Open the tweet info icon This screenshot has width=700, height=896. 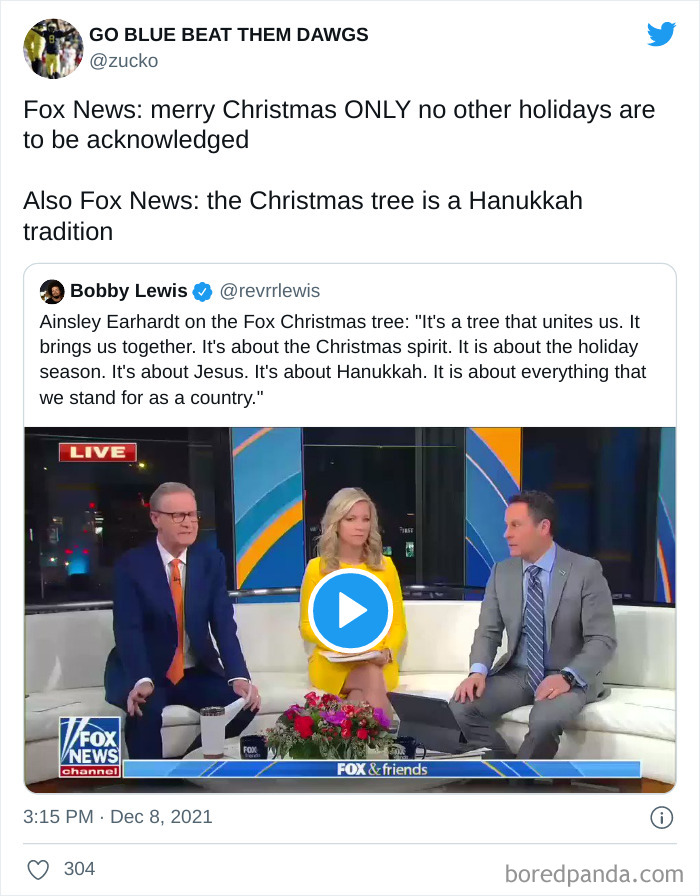tap(662, 818)
